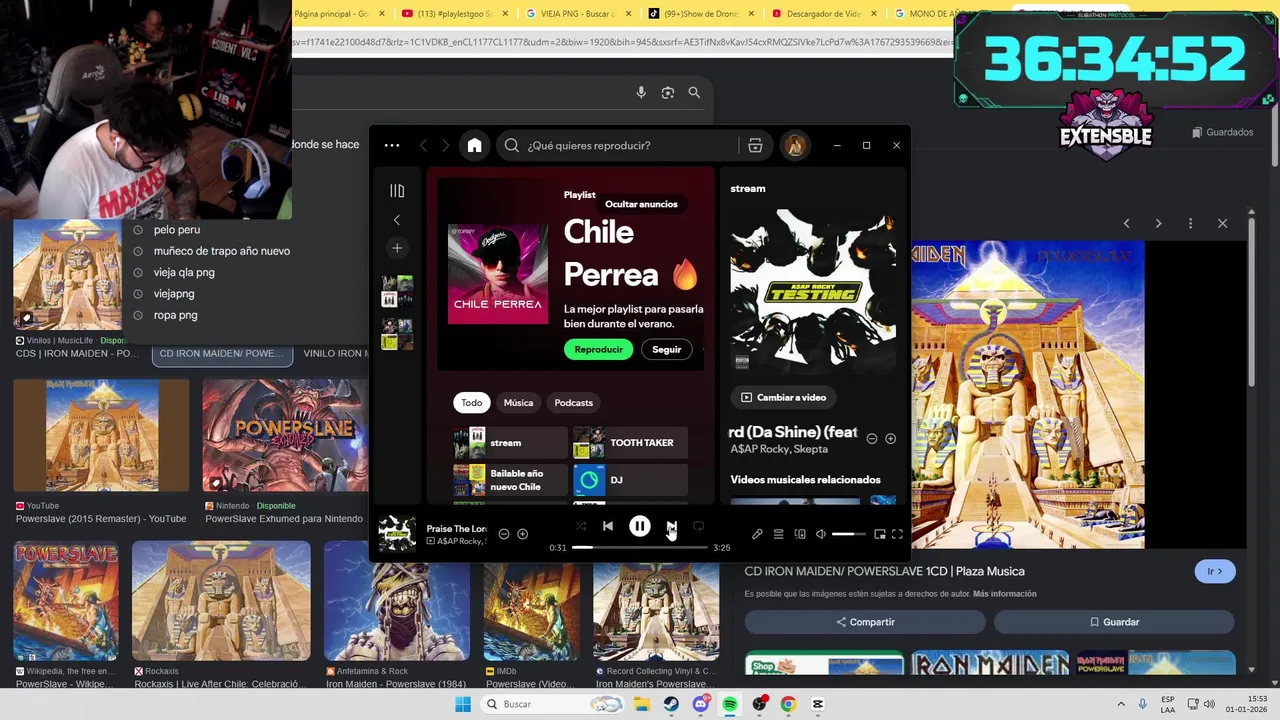
Task: Add Praise The Lord to liked songs
Action: [x=522, y=534]
